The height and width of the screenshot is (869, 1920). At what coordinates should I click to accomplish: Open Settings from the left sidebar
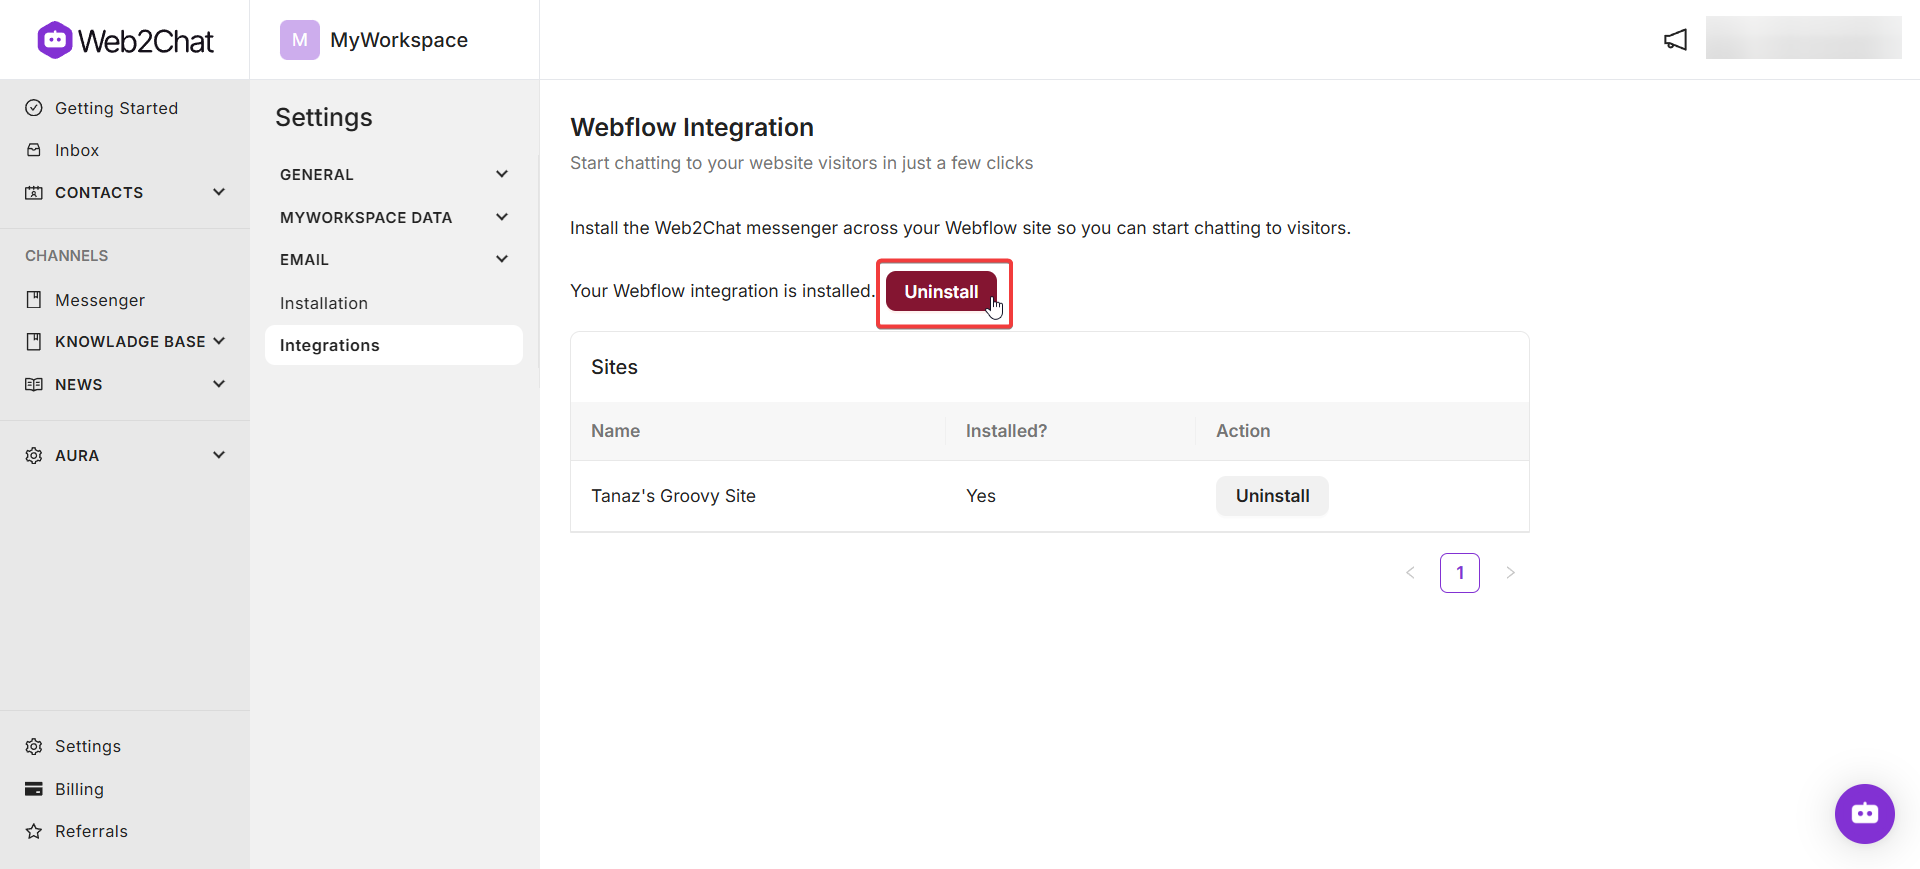(88, 746)
